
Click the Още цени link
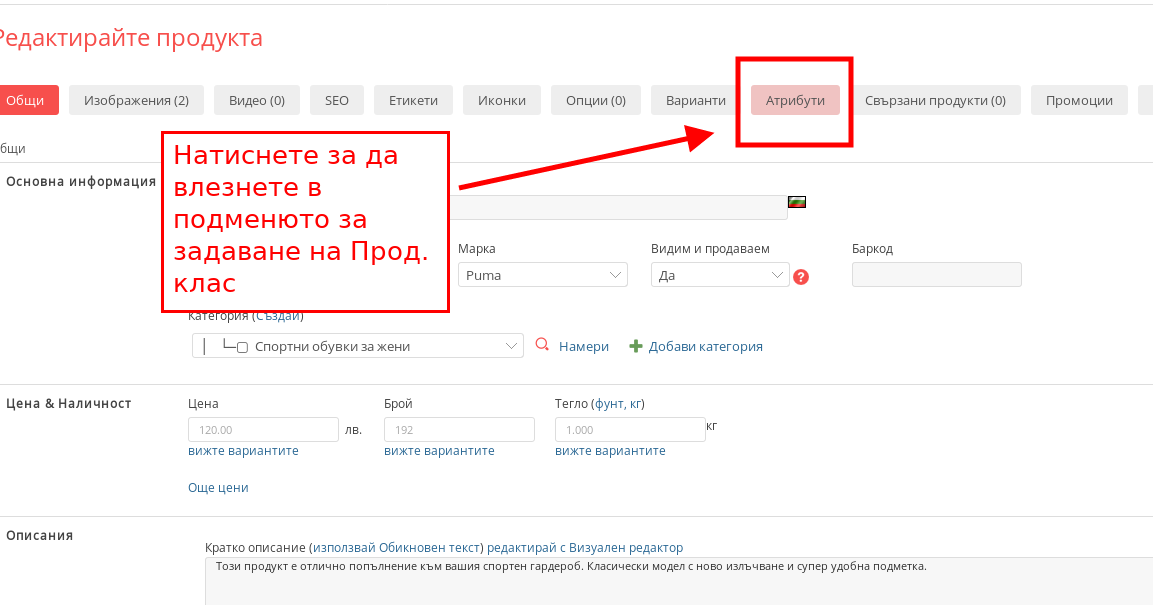(x=218, y=487)
